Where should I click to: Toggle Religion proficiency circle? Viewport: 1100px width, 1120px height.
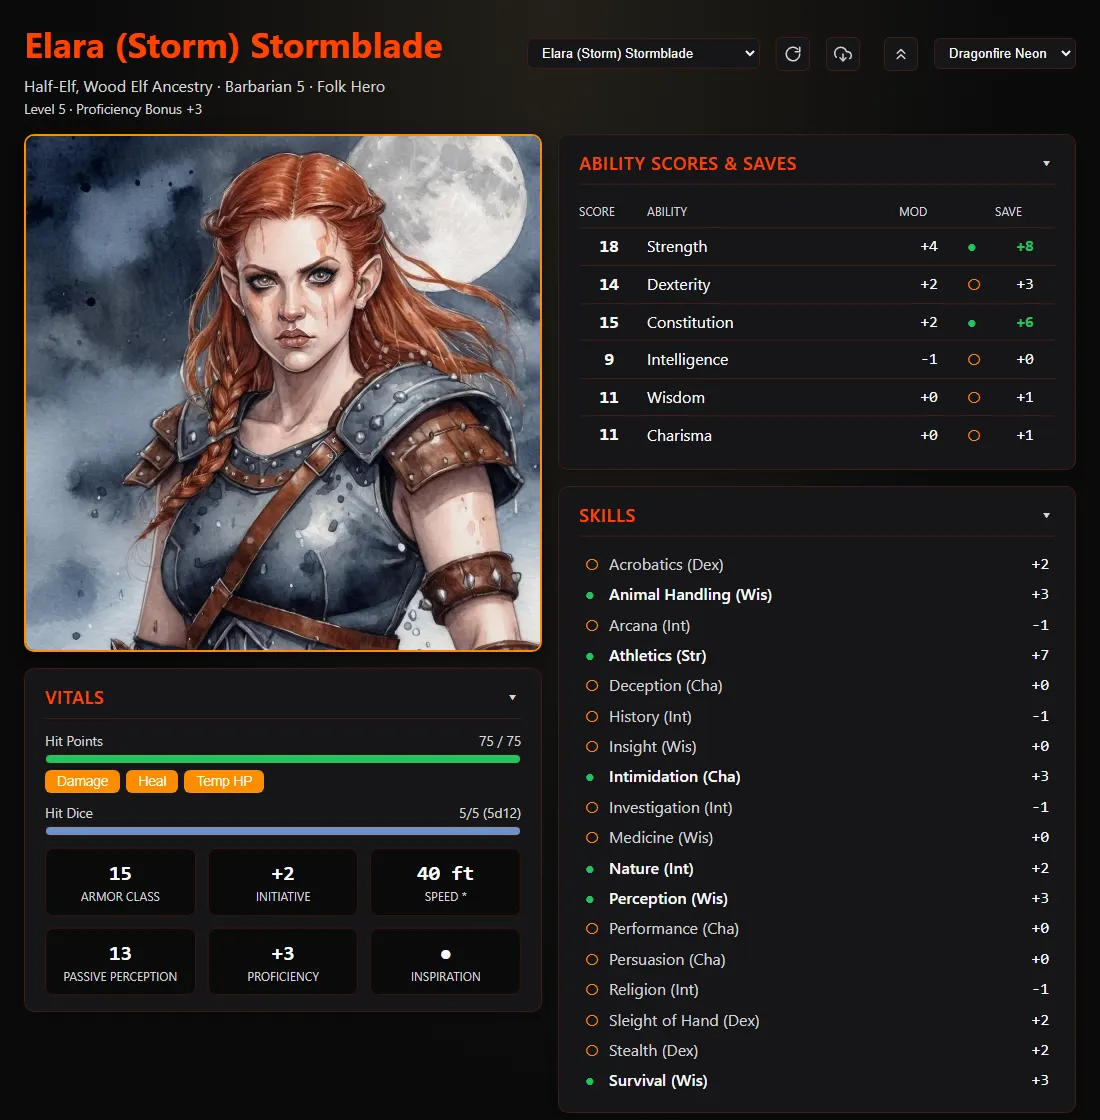click(x=591, y=990)
